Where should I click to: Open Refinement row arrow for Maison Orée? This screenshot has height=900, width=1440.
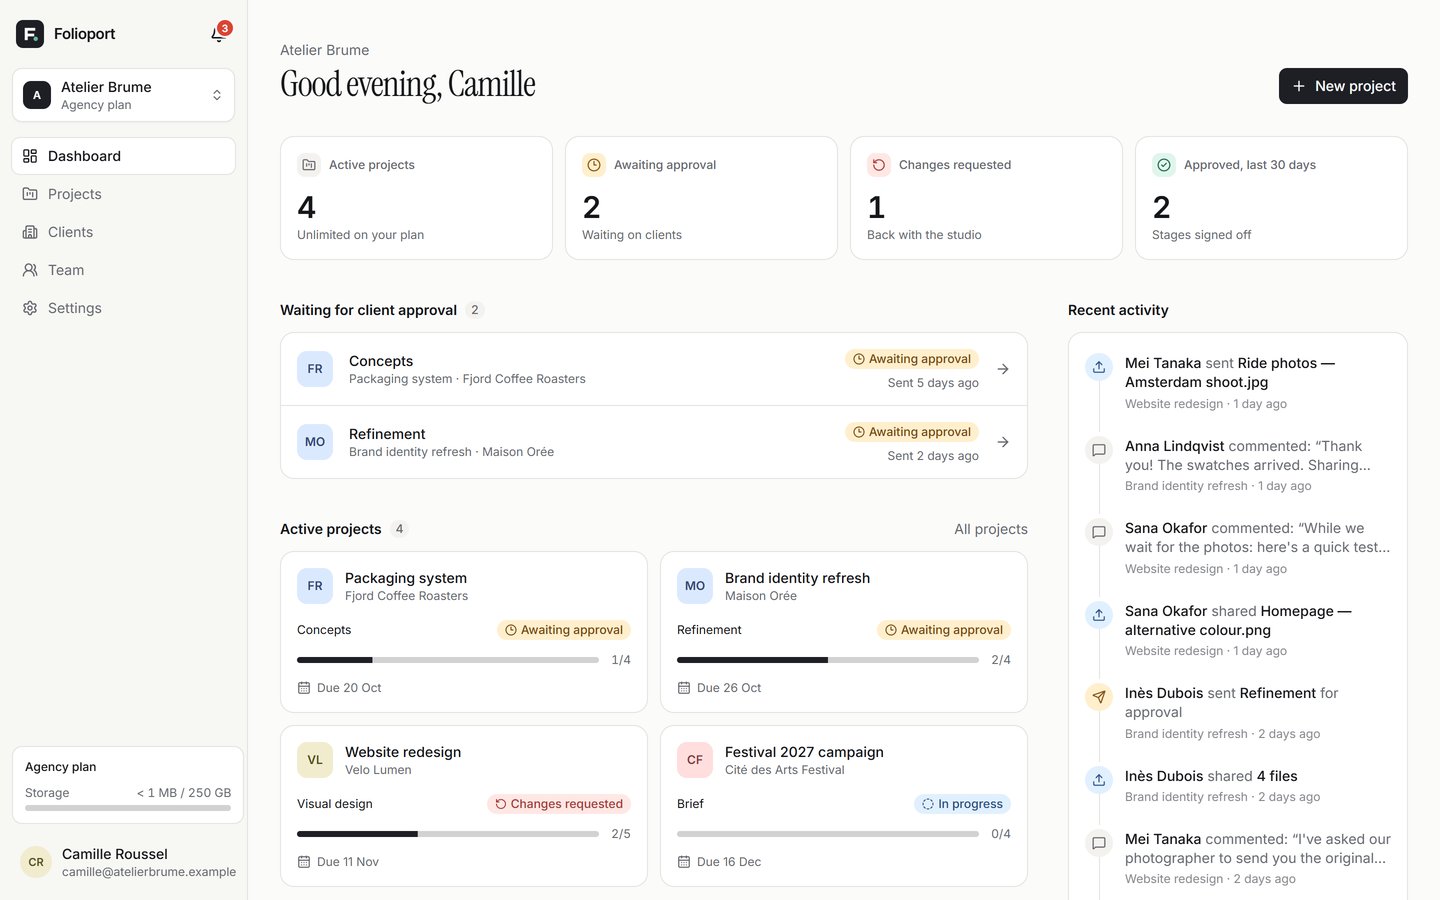click(x=1003, y=442)
